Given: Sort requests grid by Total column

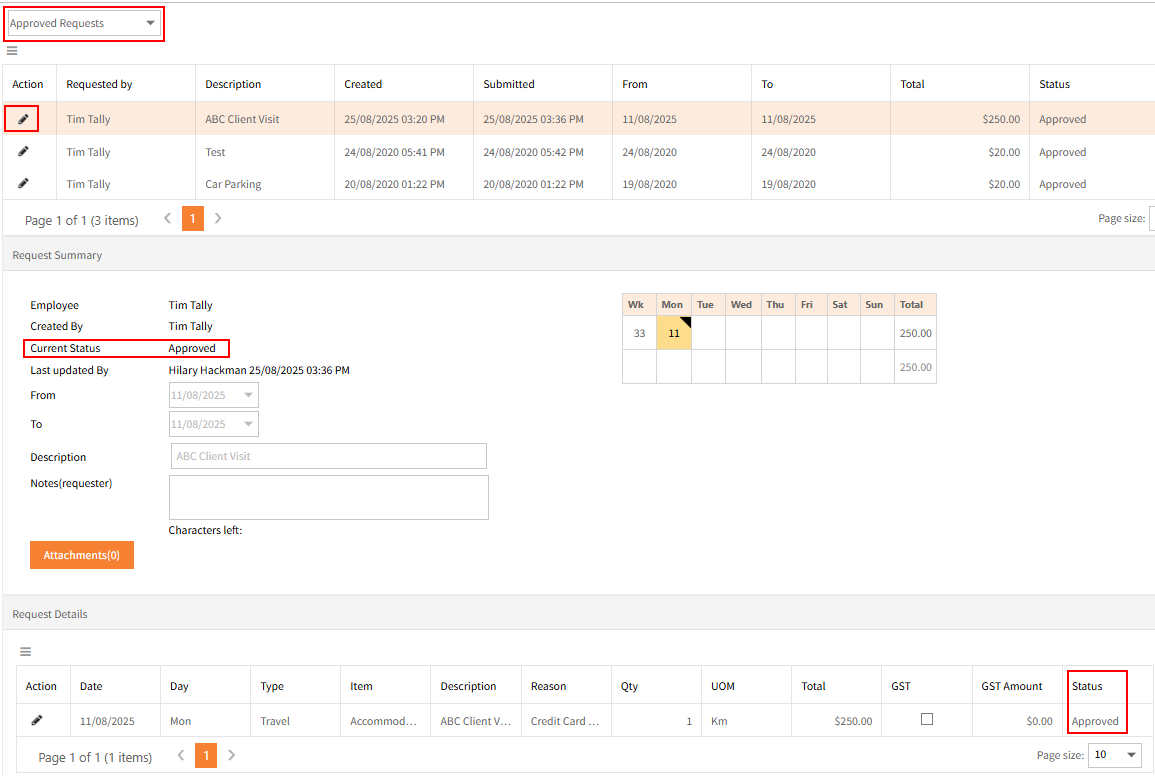Looking at the screenshot, I should (x=912, y=84).
